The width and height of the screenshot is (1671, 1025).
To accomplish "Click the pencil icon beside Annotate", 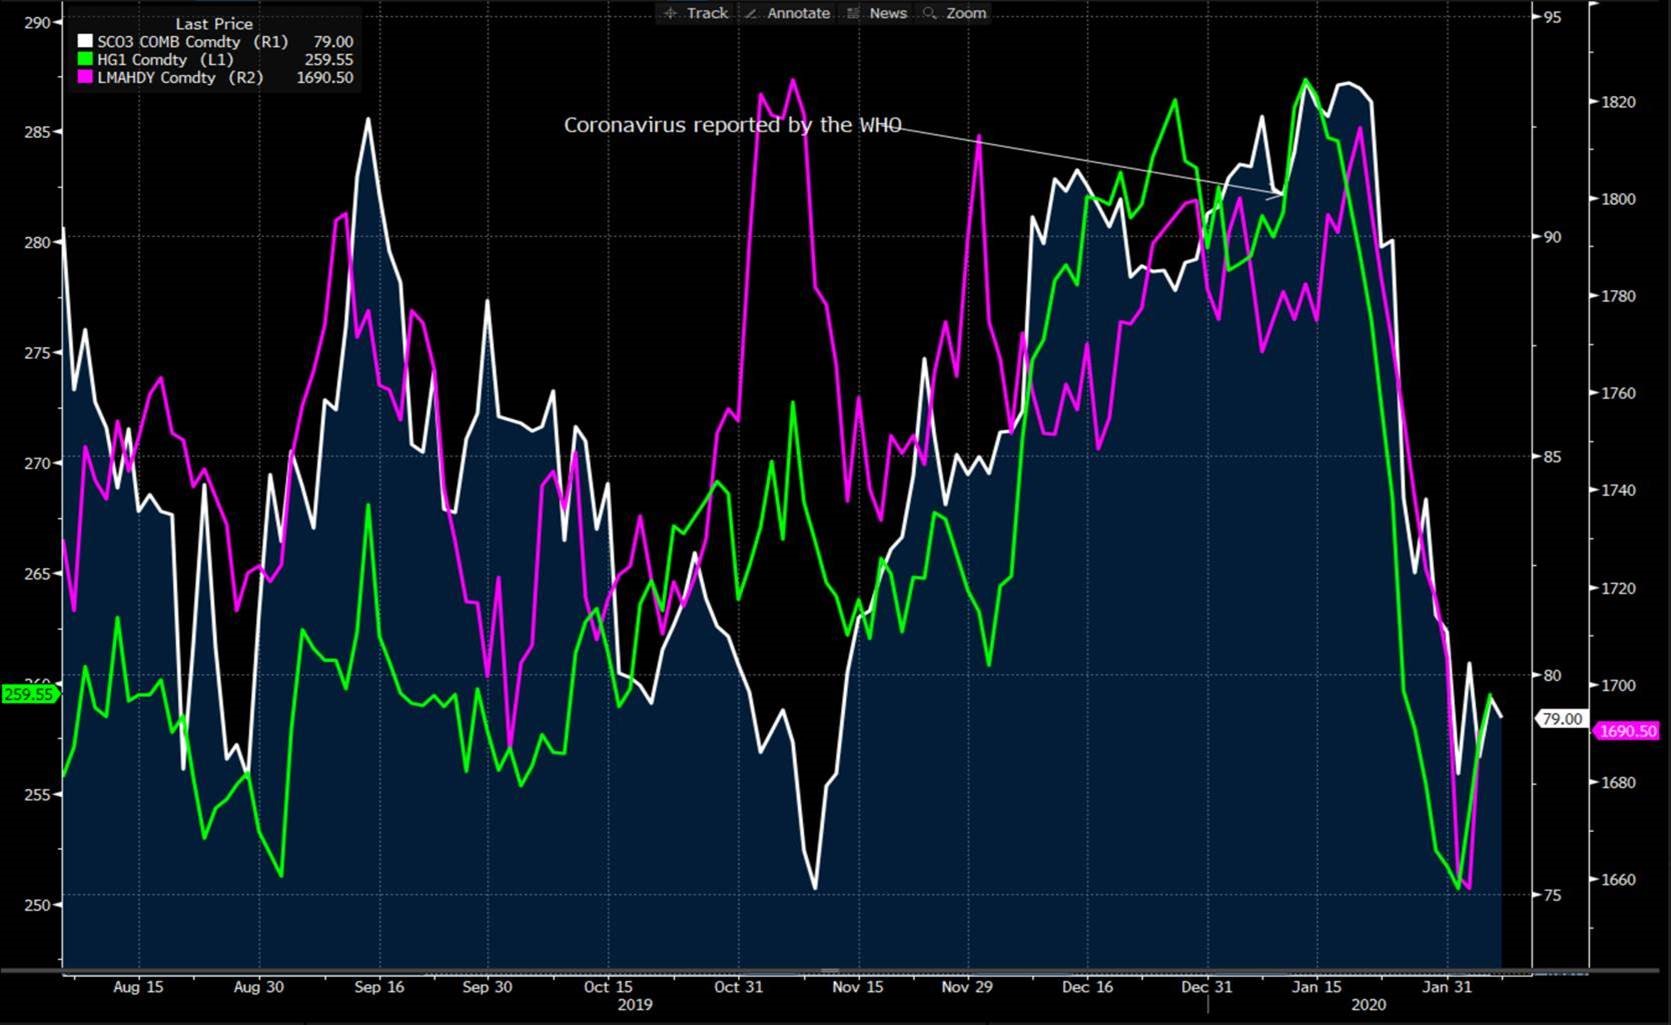I will pyautogui.click(x=751, y=13).
